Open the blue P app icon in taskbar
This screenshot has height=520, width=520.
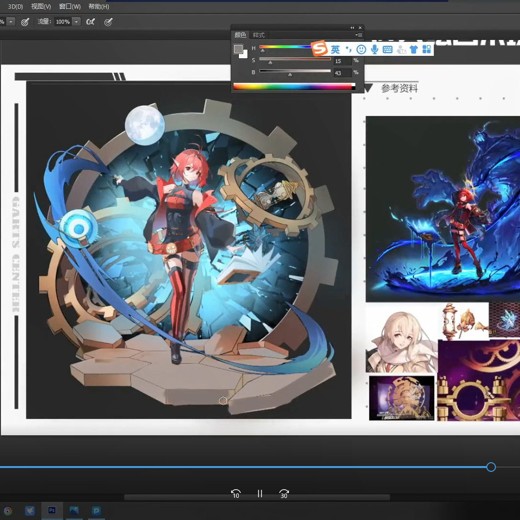click(96, 510)
